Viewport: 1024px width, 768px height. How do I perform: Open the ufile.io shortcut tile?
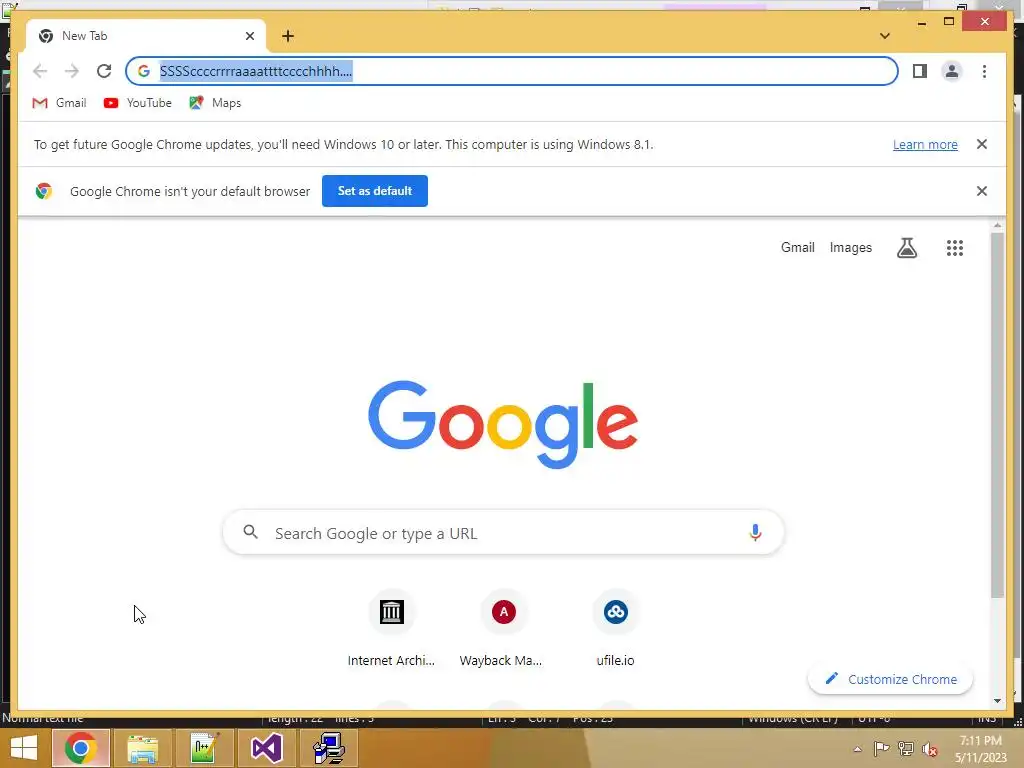coord(615,628)
